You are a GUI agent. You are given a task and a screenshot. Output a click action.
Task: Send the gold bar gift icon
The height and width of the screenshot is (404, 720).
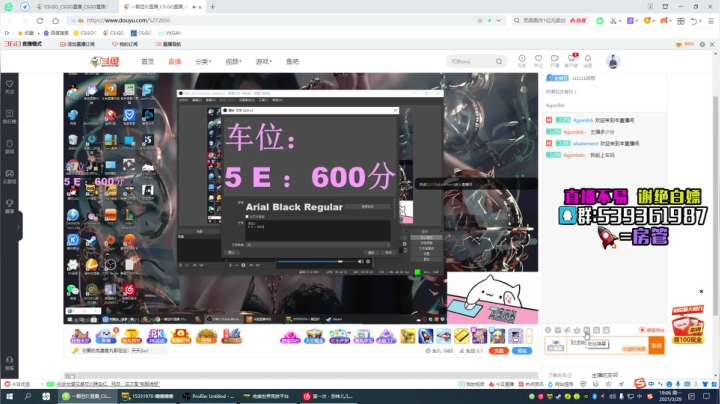(461, 336)
